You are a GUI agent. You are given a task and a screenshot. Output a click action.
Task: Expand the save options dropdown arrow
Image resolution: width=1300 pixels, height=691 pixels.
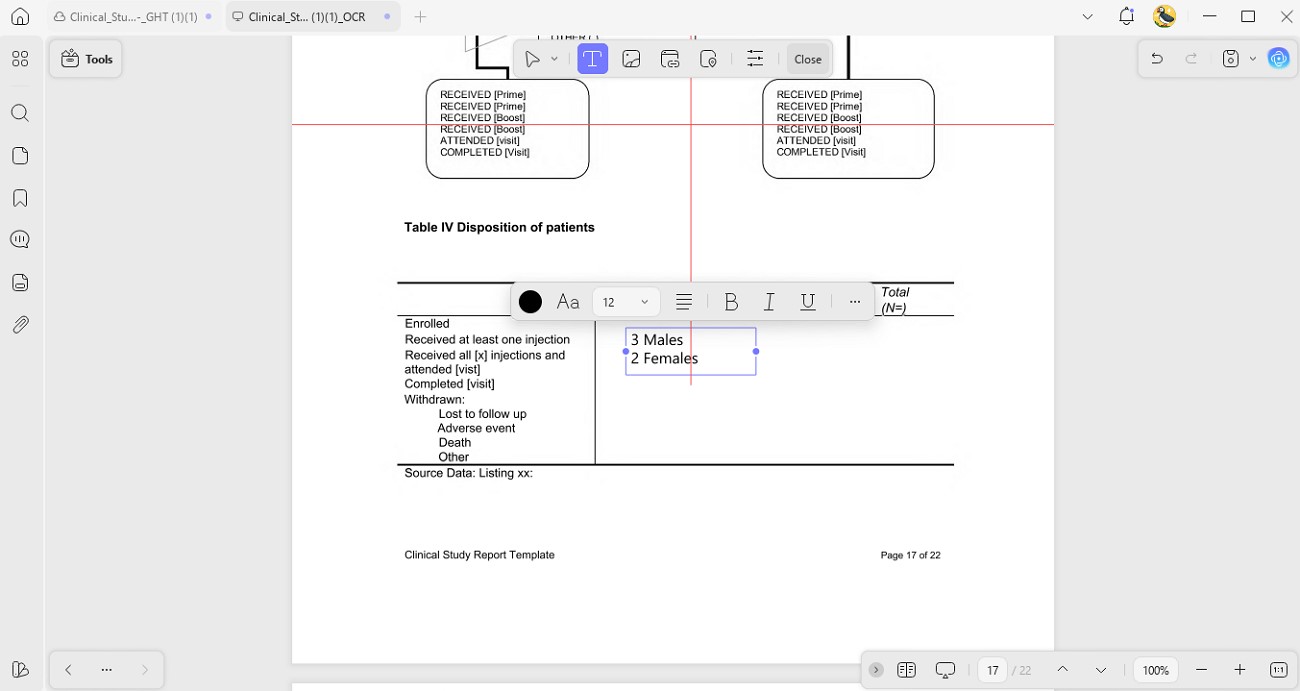click(x=1252, y=59)
